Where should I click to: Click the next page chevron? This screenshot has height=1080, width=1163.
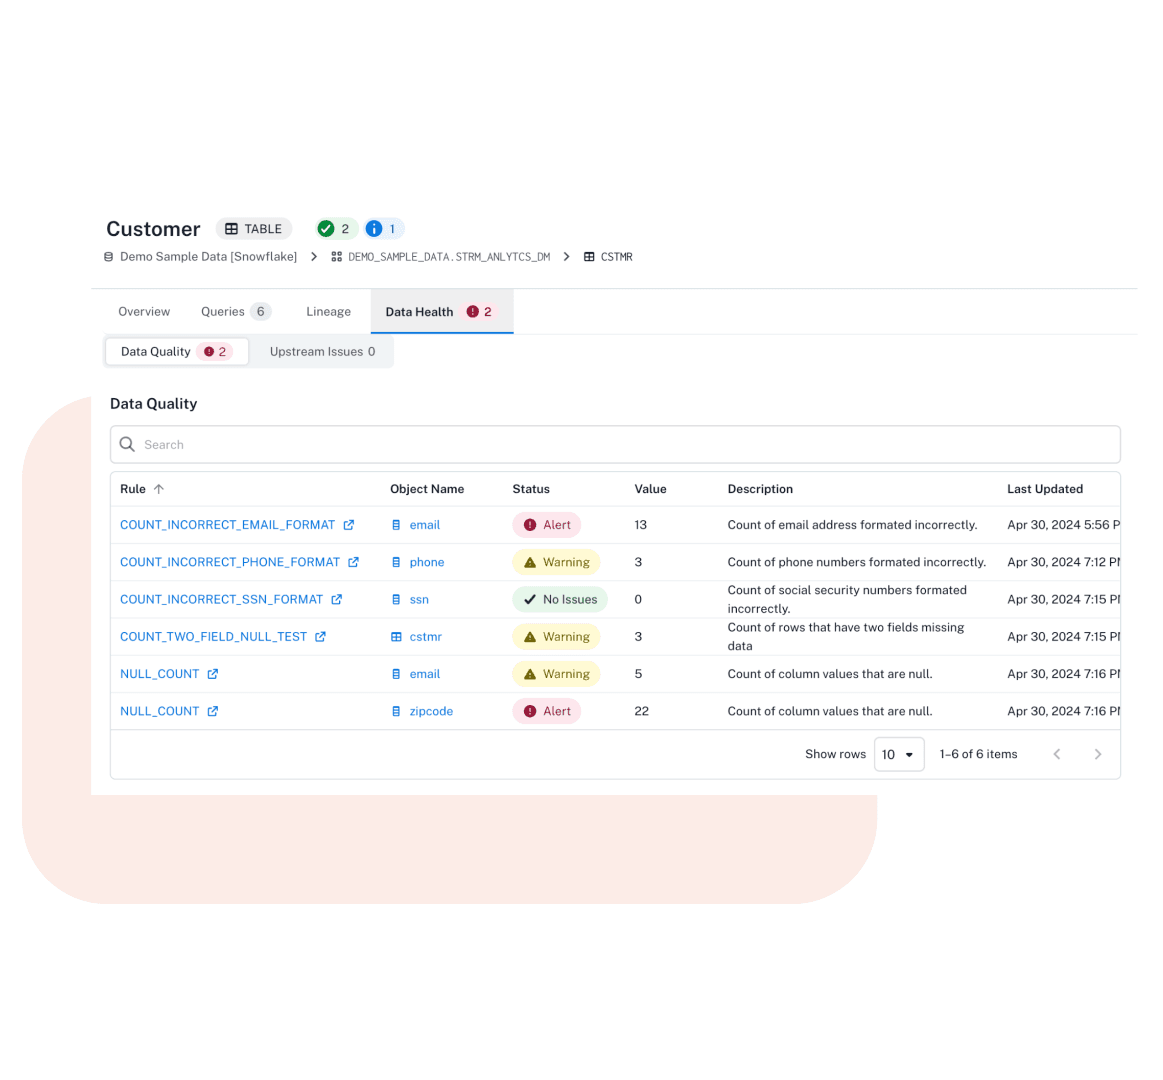[1097, 754]
